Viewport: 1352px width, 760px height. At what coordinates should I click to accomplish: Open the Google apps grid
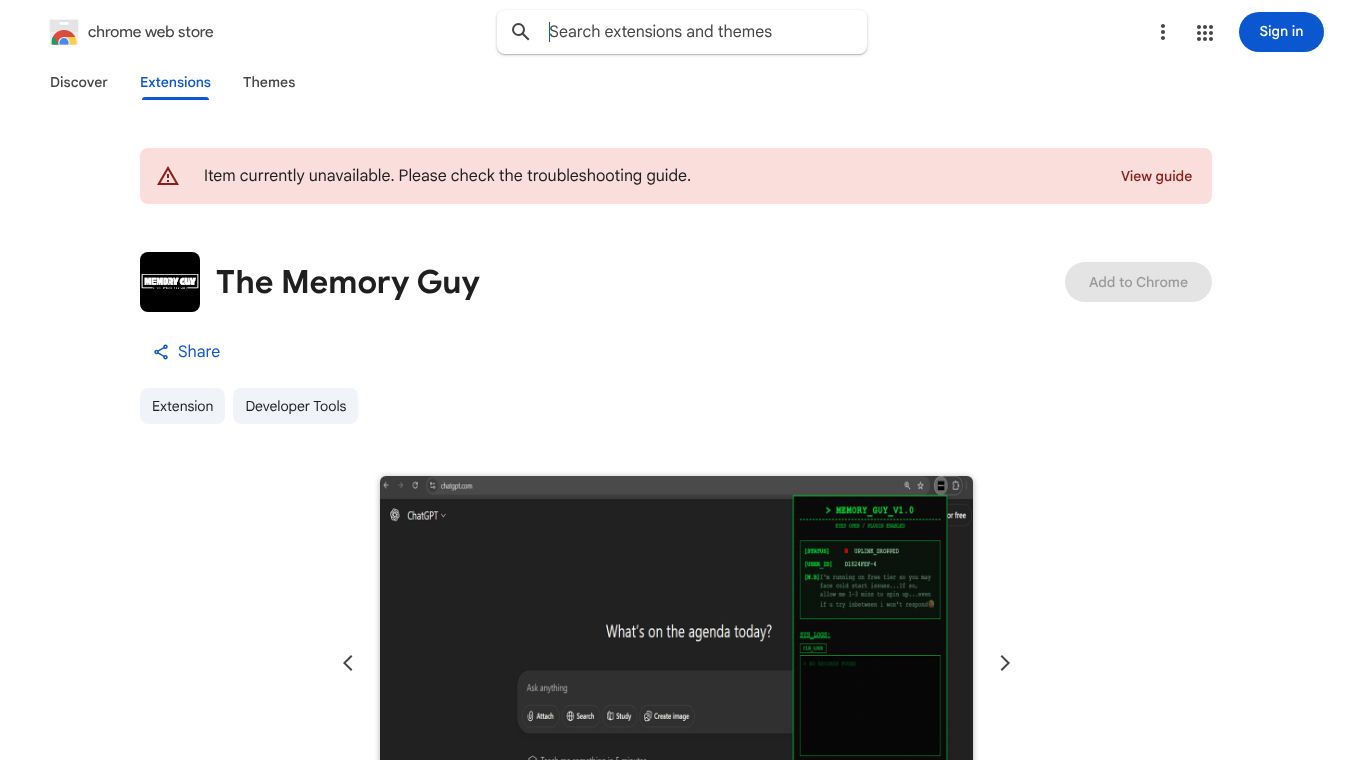(x=1204, y=32)
